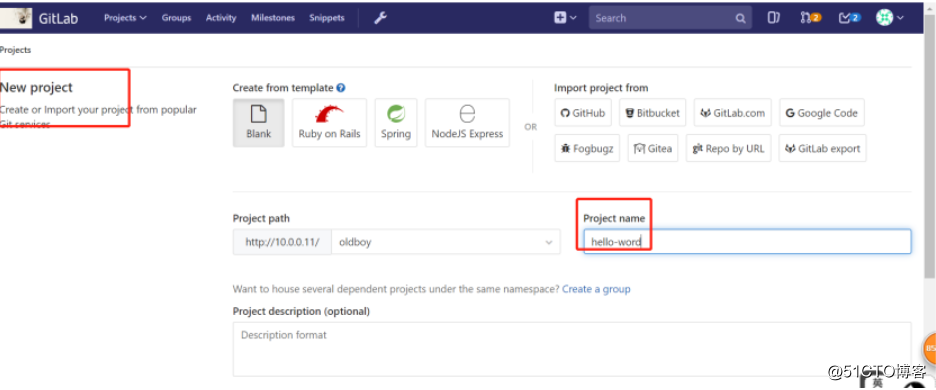The image size is (936, 390).
Task: Select the NodeJS Express template
Action: tap(467, 122)
